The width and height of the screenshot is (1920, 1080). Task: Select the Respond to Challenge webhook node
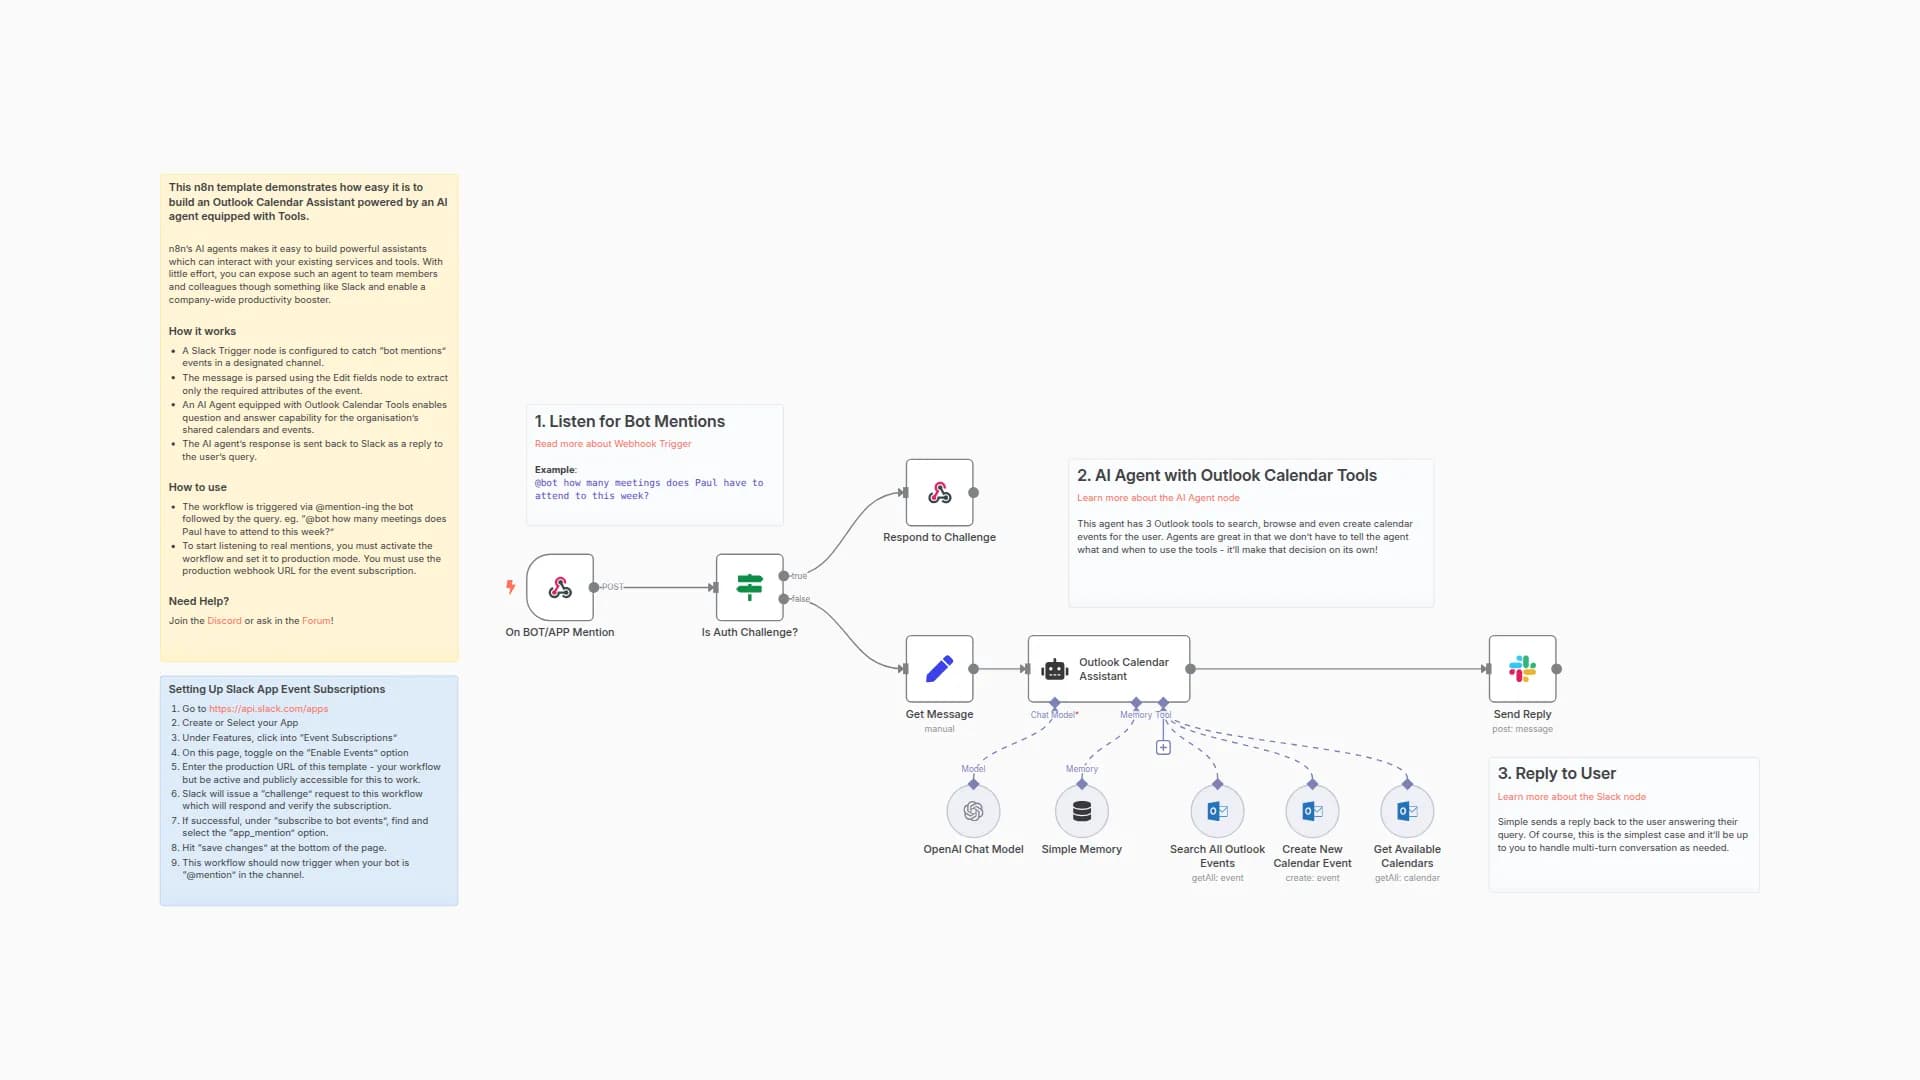coord(939,493)
